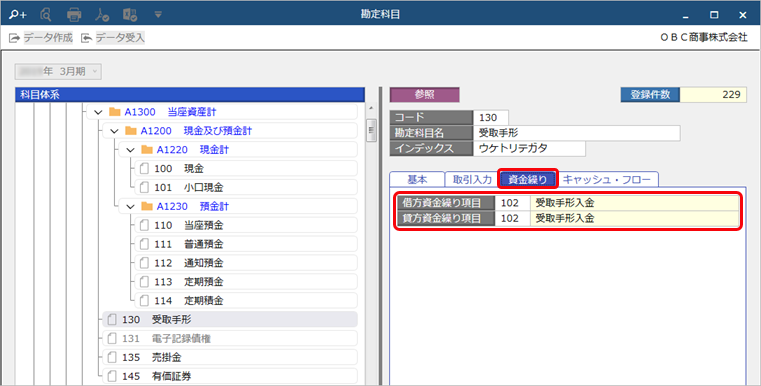Viewport: 761px width, 386px height.
Task: Click データ受入 in the toolbar
Action: point(113,37)
